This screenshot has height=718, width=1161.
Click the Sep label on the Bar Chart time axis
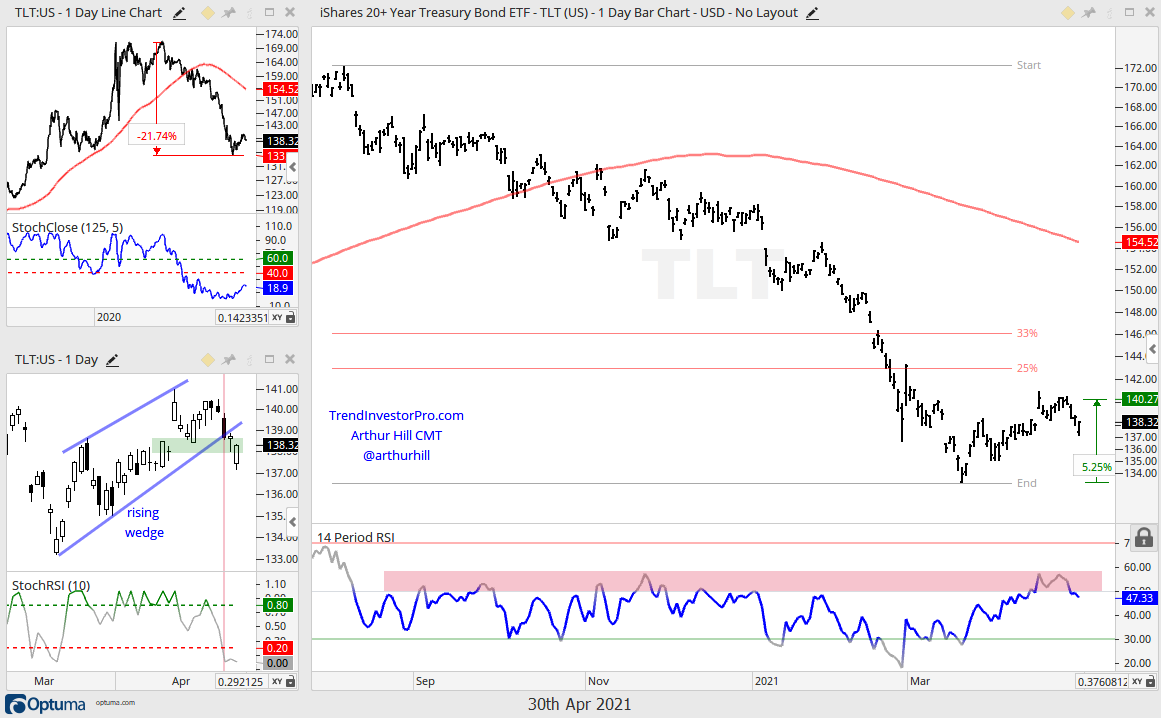pyautogui.click(x=425, y=681)
